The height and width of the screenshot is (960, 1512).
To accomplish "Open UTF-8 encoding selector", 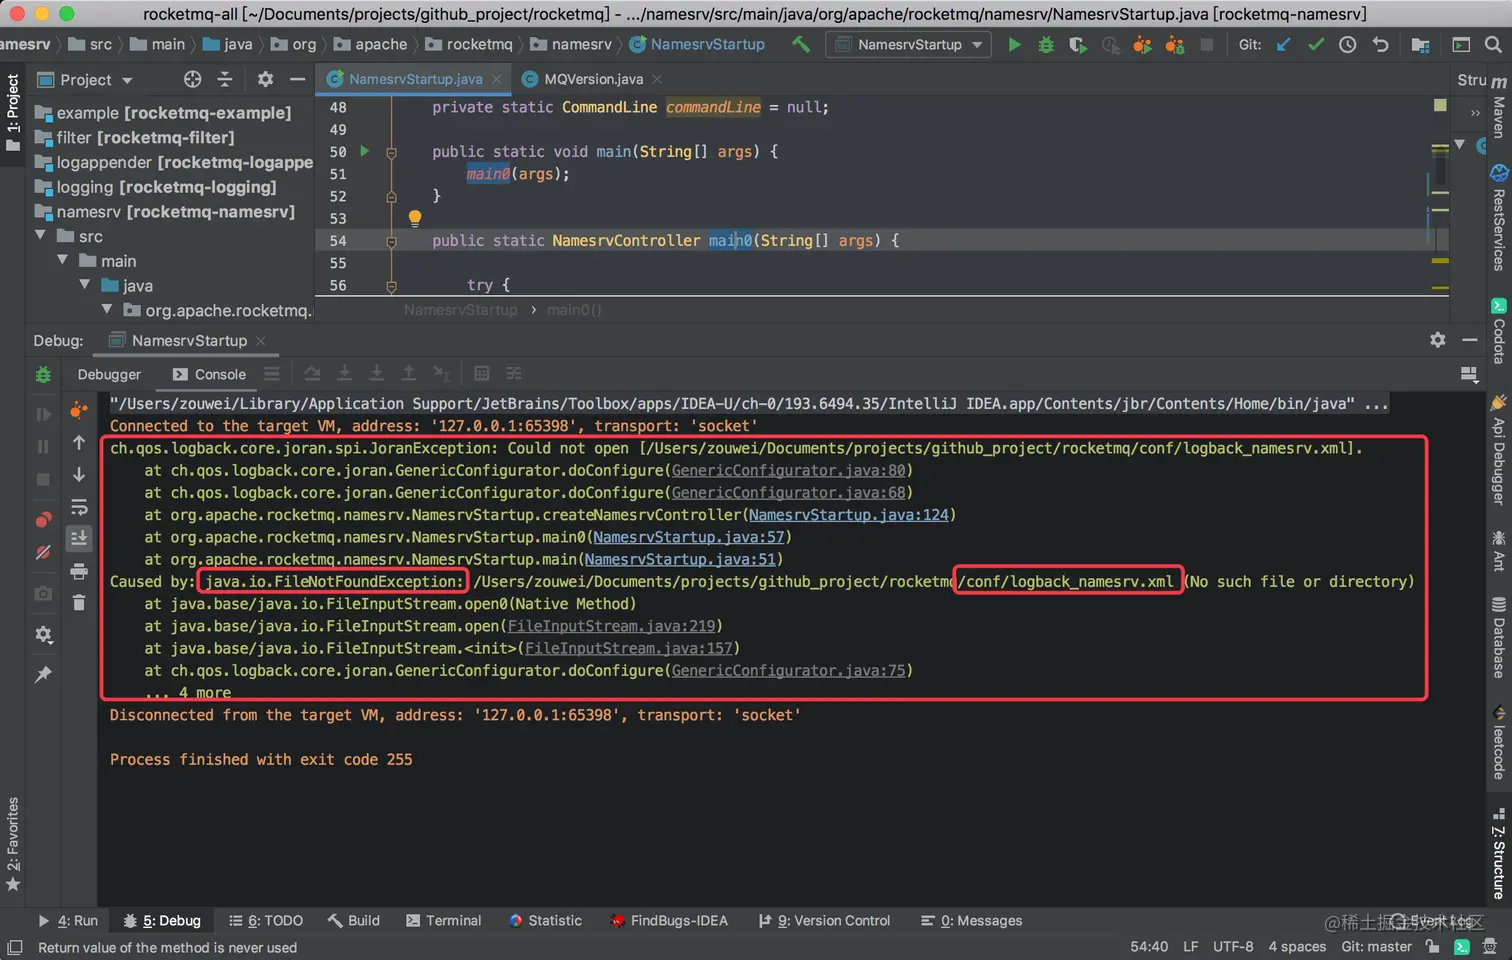I will point(1233,946).
